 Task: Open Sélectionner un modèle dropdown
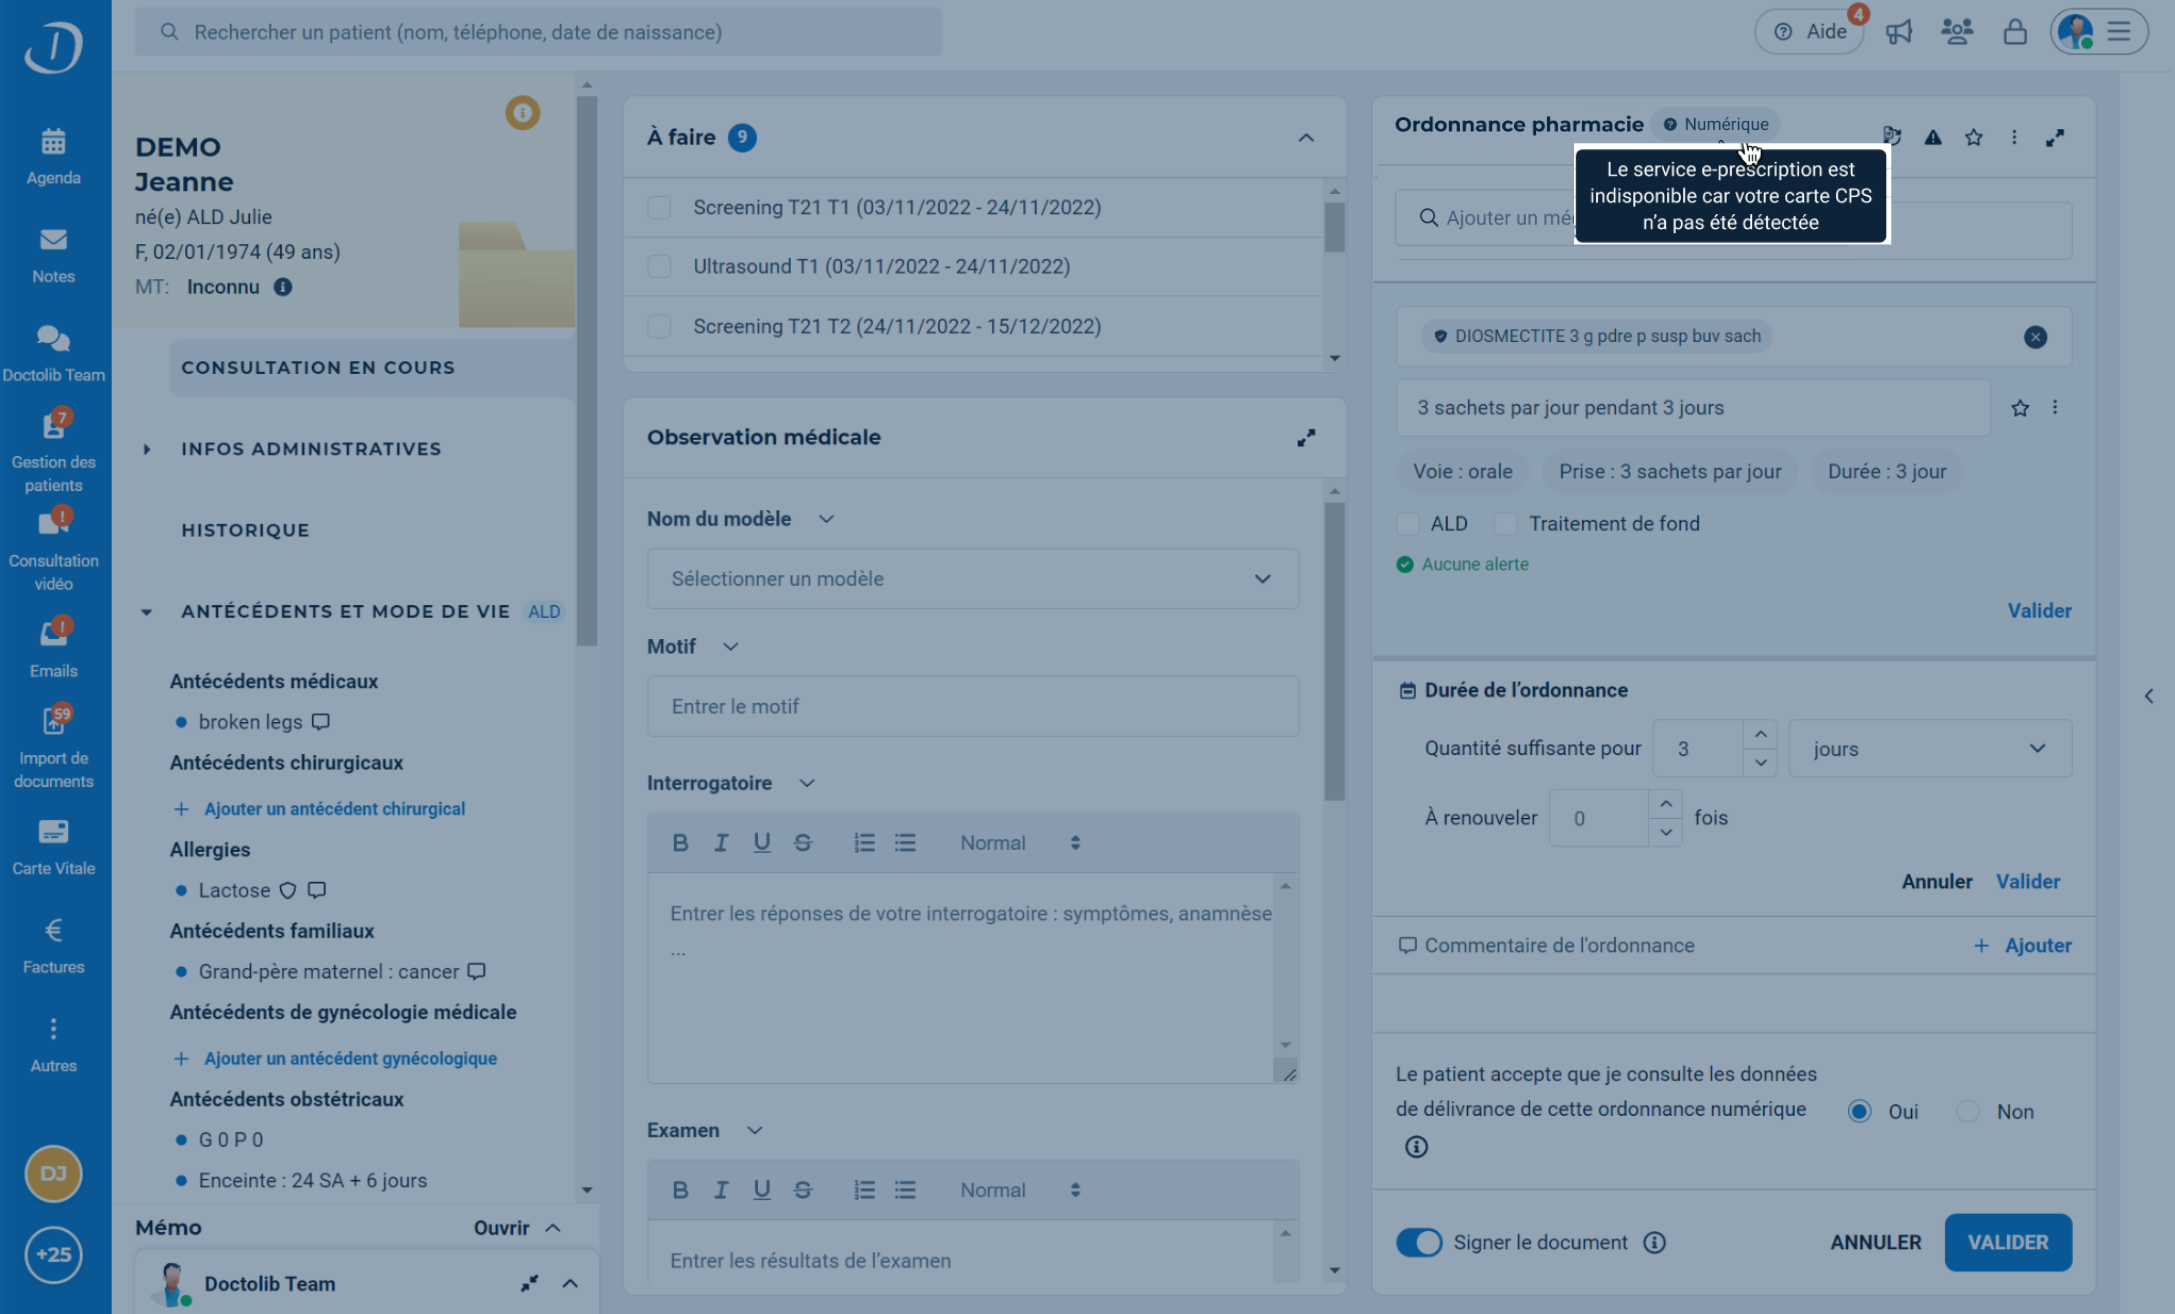(972, 579)
